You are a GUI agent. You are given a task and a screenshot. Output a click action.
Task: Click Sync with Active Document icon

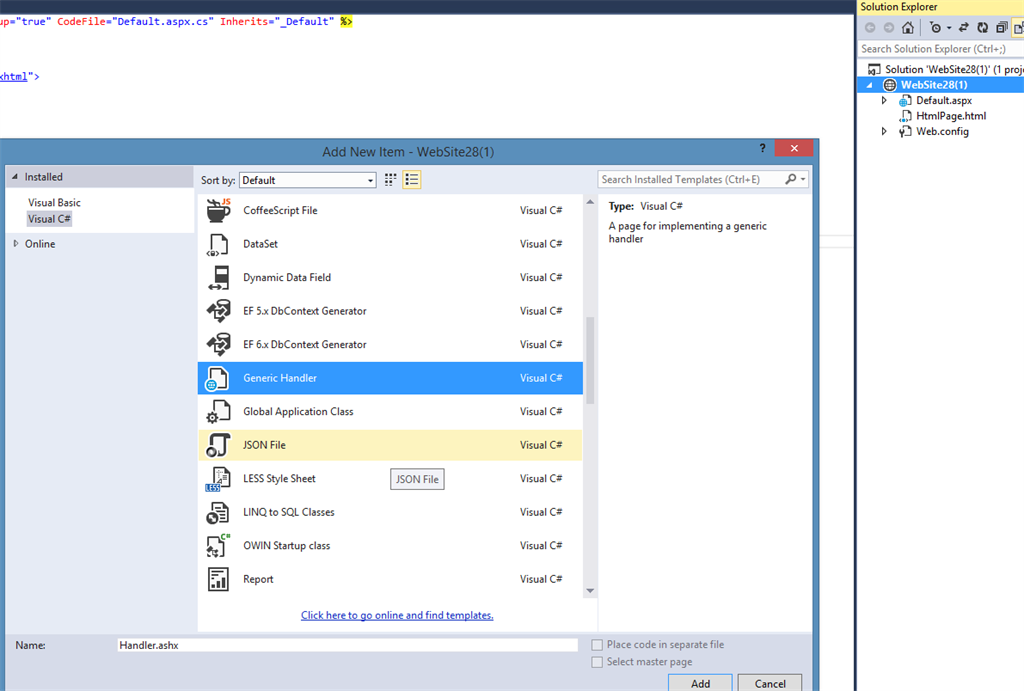pyautogui.click(x=963, y=27)
